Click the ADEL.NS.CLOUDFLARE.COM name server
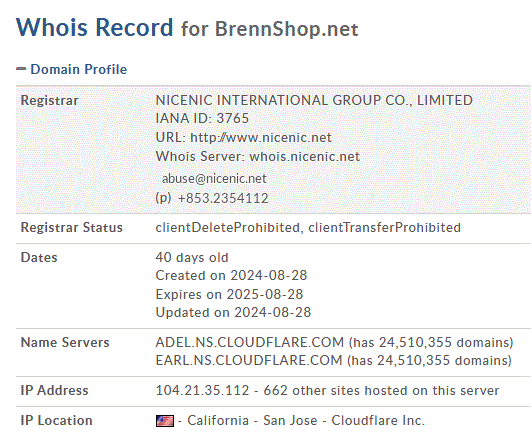Screen dimensions: 532x435 (250, 342)
